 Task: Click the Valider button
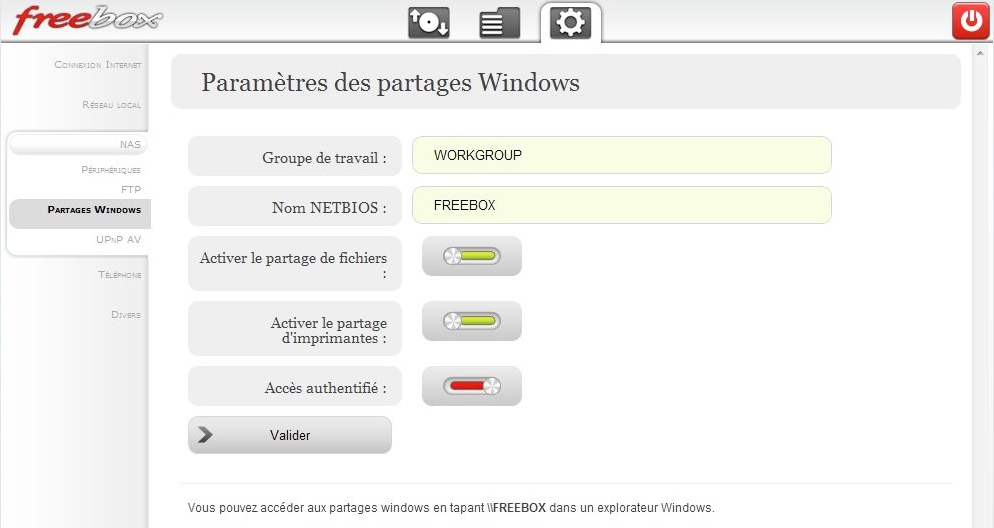[290, 435]
